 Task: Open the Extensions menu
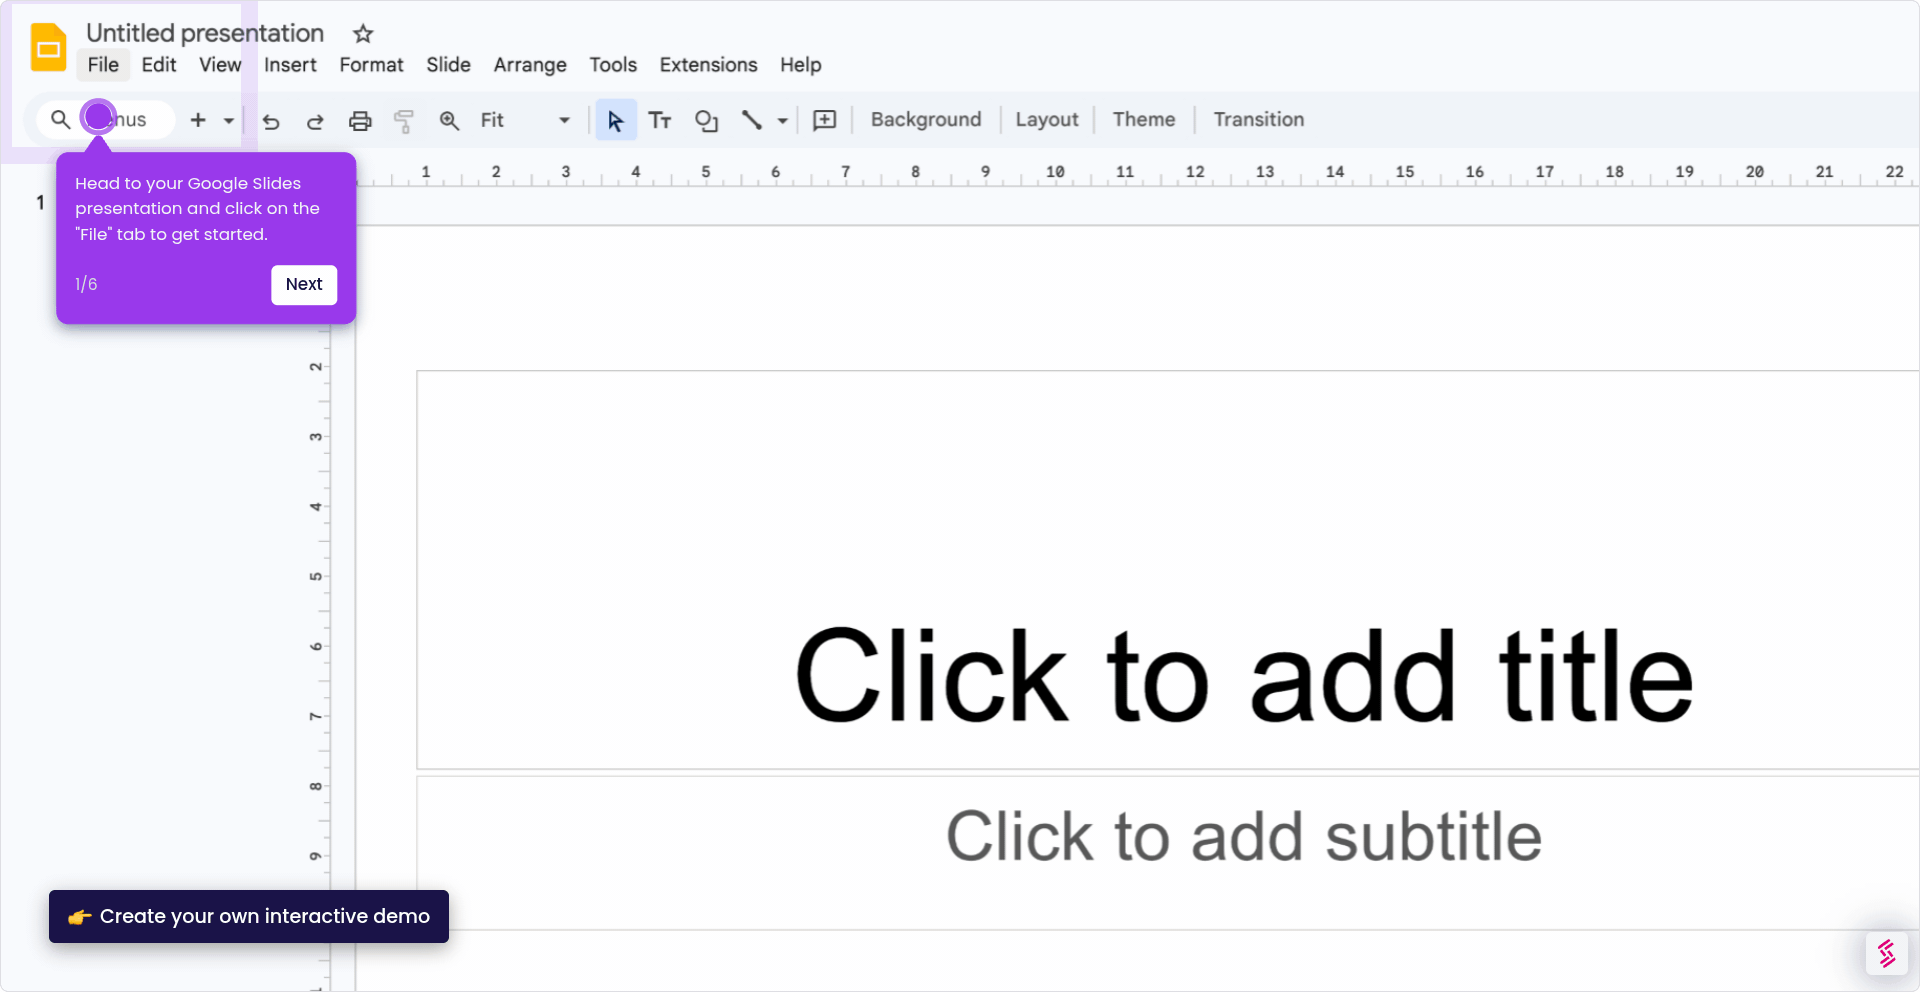point(708,65)
